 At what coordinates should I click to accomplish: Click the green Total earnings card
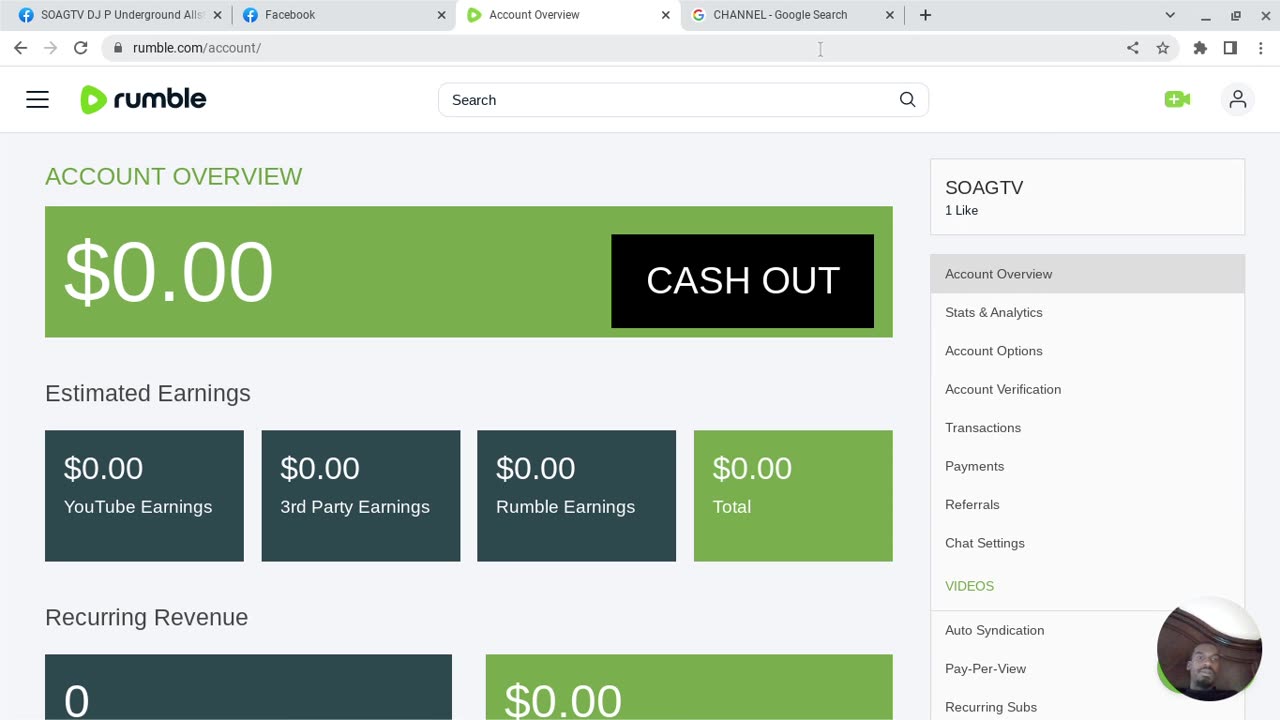(x=793, y=496)
